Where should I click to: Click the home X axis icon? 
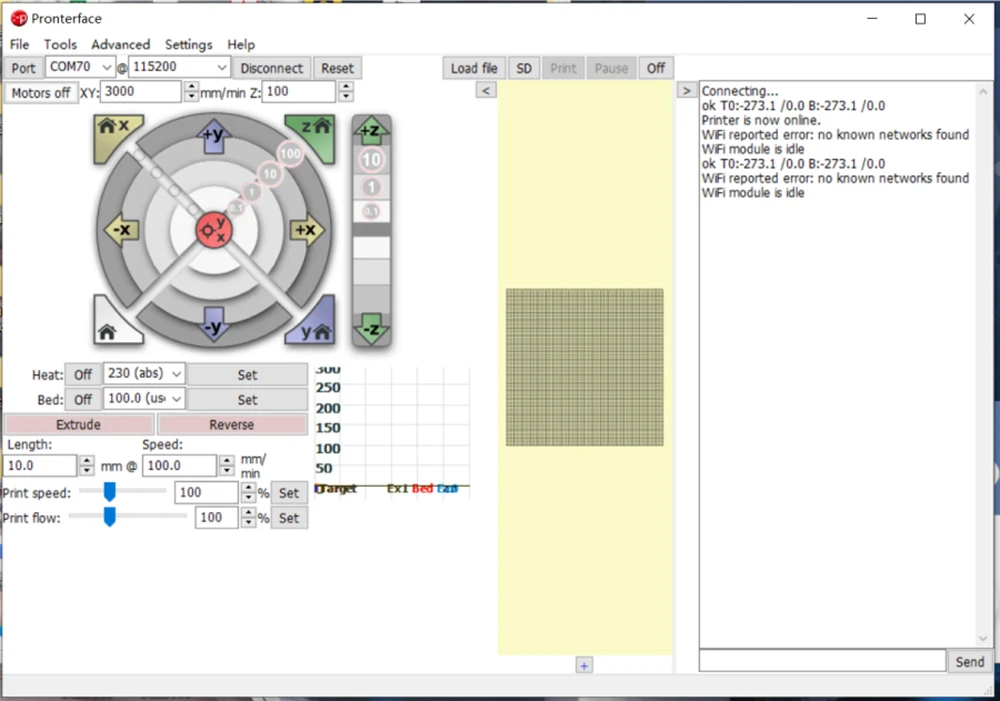pos(113,130)
